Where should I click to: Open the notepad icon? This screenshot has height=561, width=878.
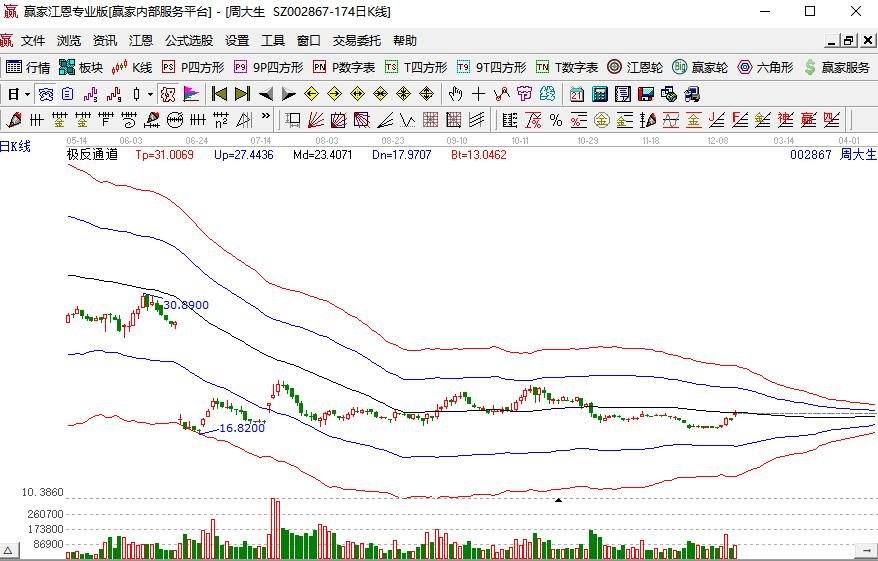click(x=623, y=95)
